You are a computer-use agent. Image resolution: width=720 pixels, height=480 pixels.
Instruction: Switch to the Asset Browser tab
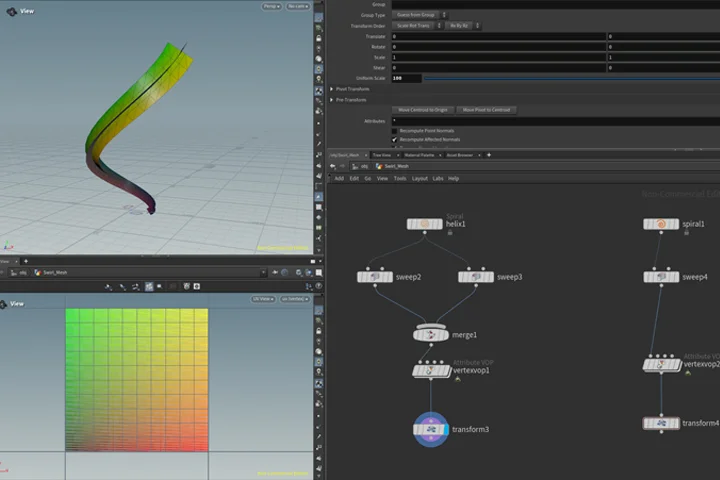click(x=460, y=155)
